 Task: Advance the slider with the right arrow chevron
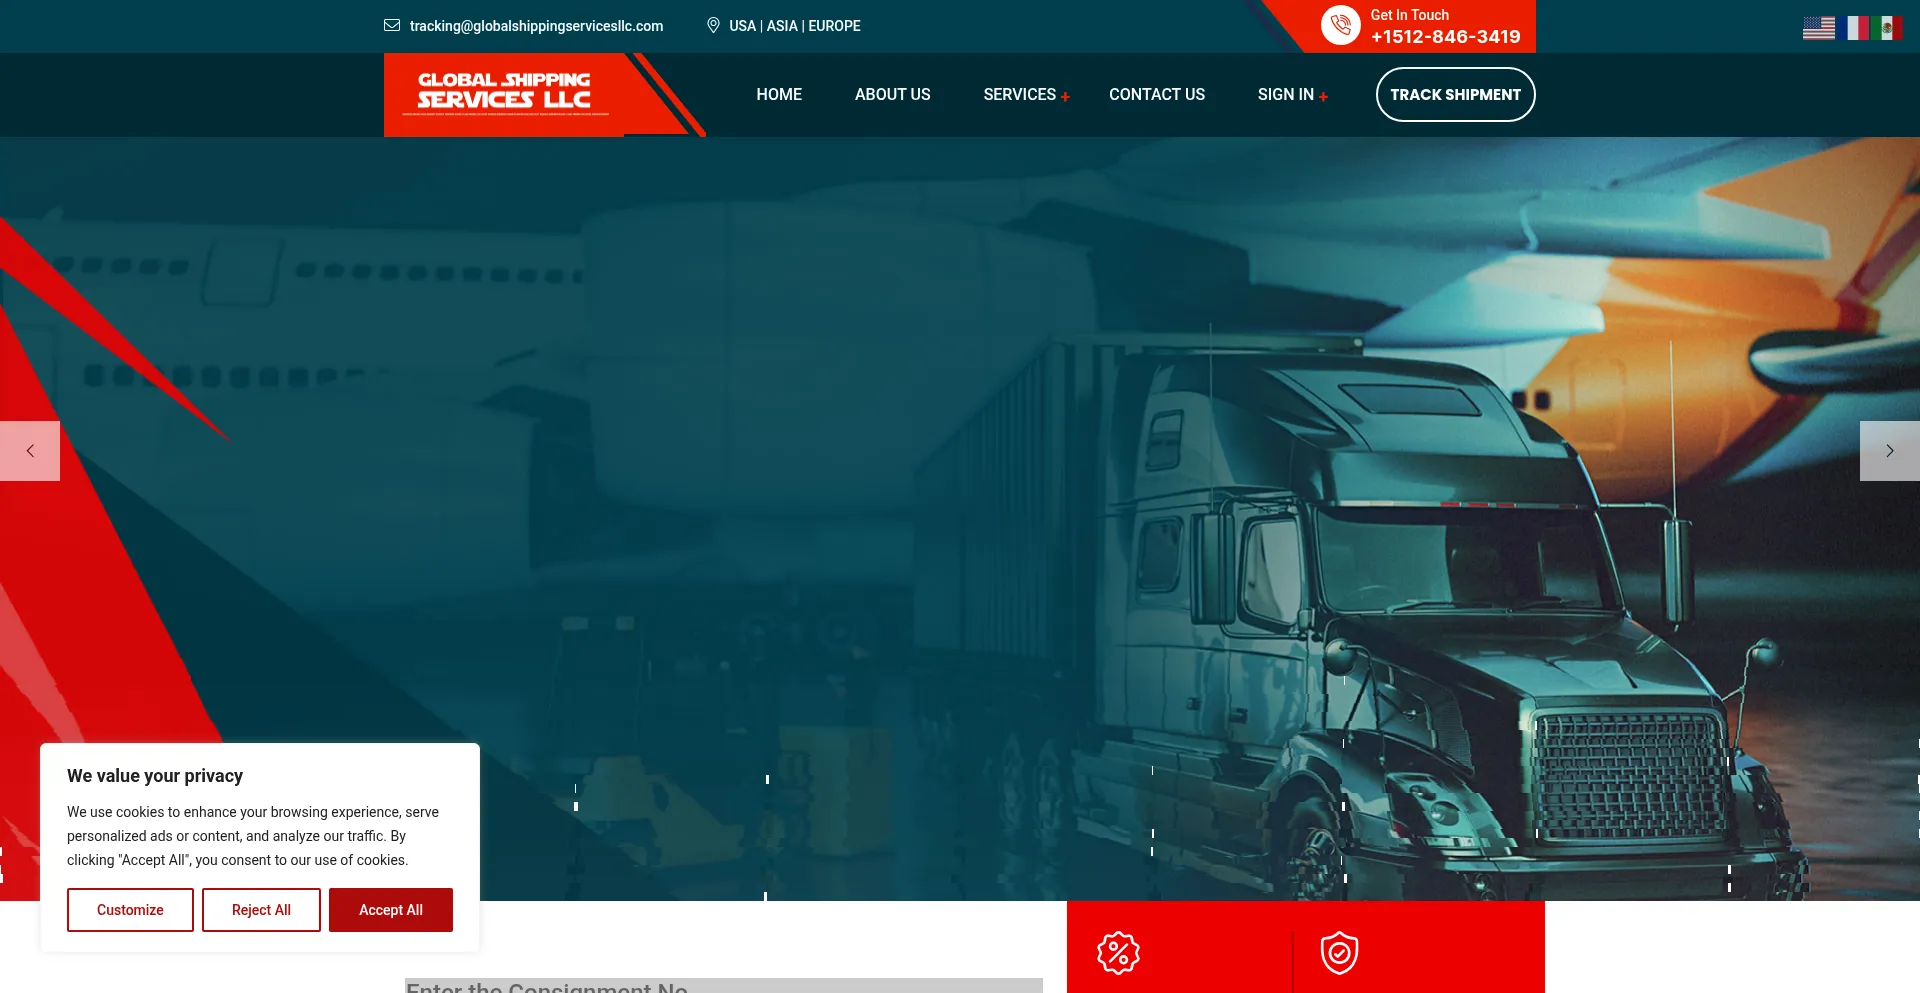click(1889, 450)
